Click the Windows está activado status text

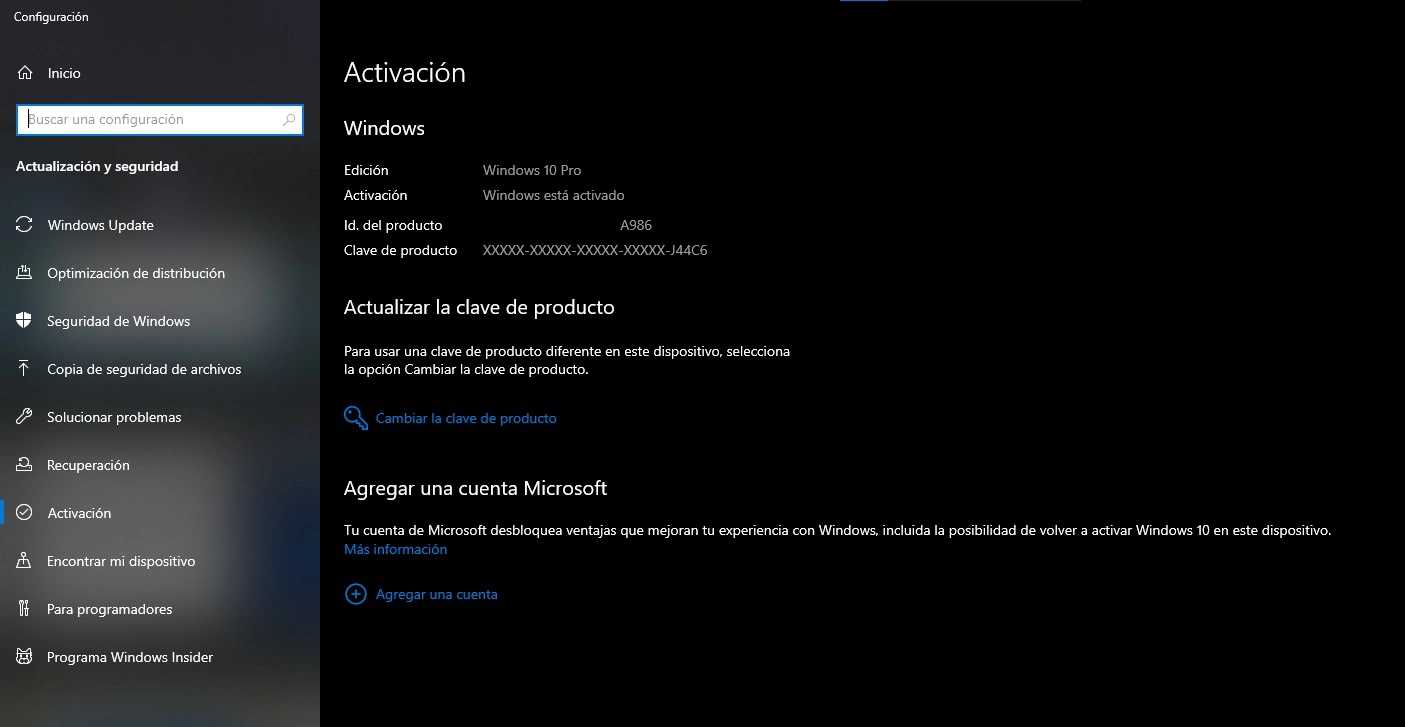pos(553,195)
